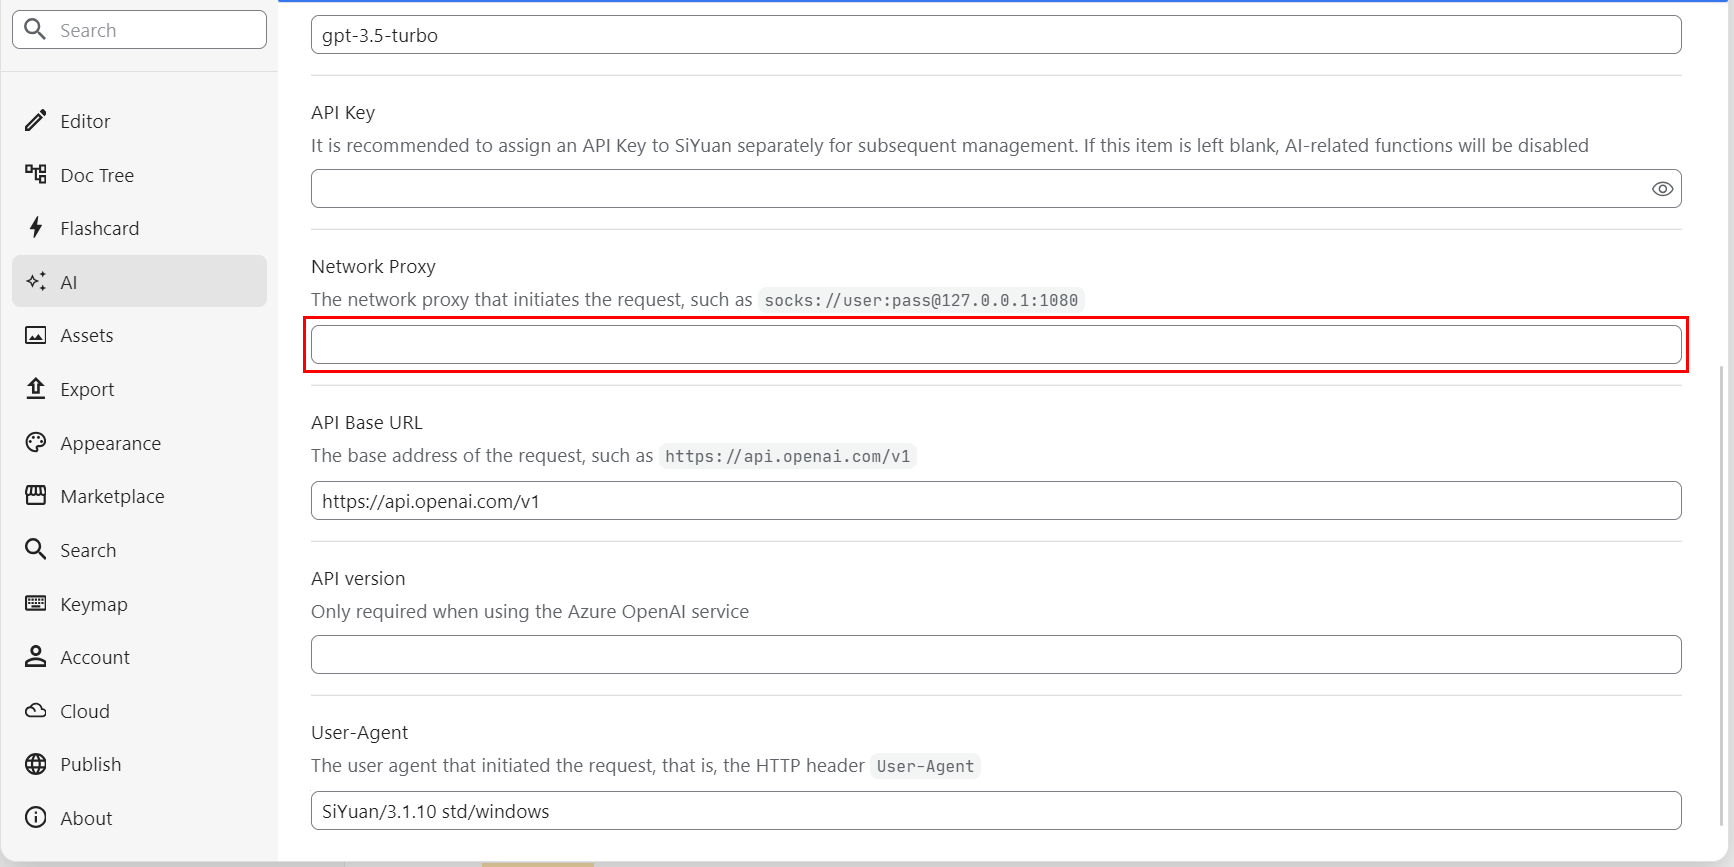The height and width of the screenshot is (867, 1734).
Task: Click the Doc Tree icon
Action: 36,175
